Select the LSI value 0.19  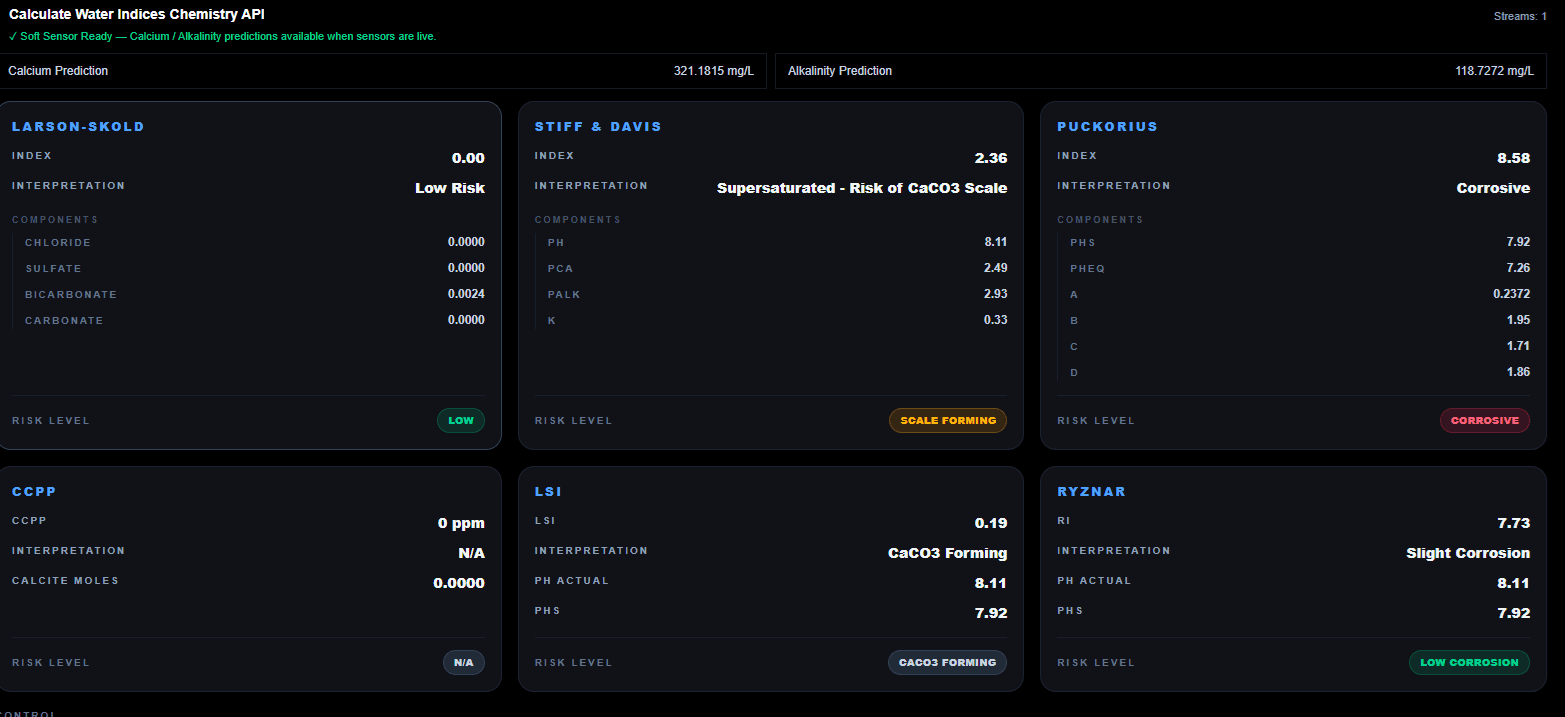991,523
